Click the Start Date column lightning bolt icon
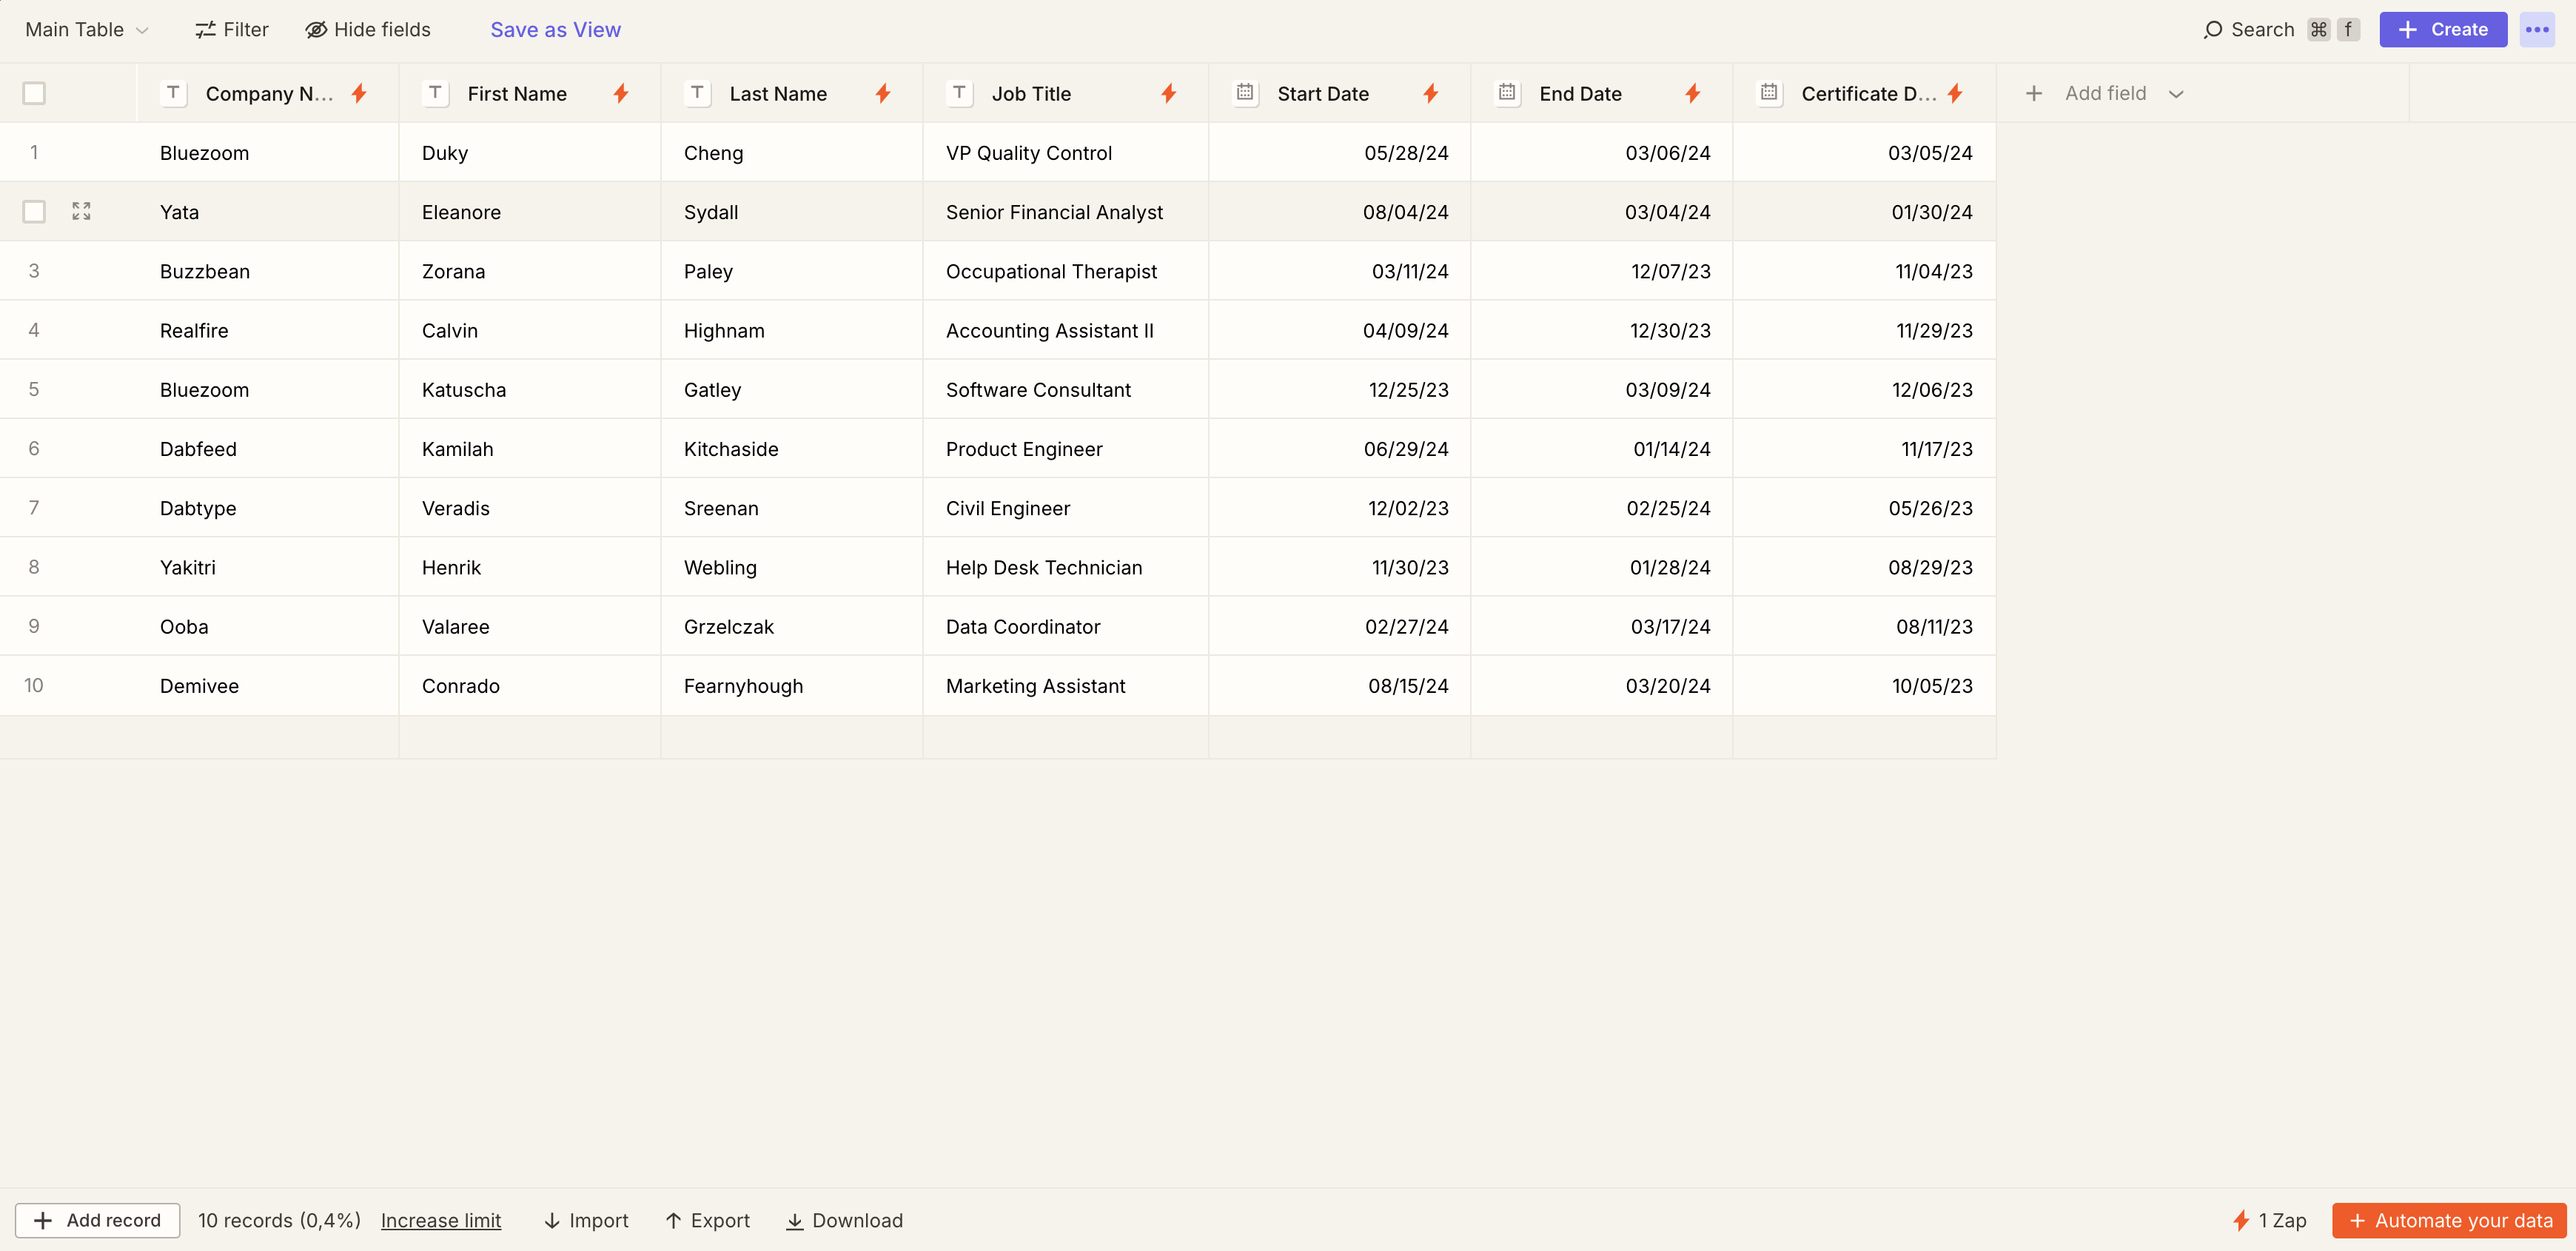This screenshot has height=1251, width=2576. [x=1431, y=94]
